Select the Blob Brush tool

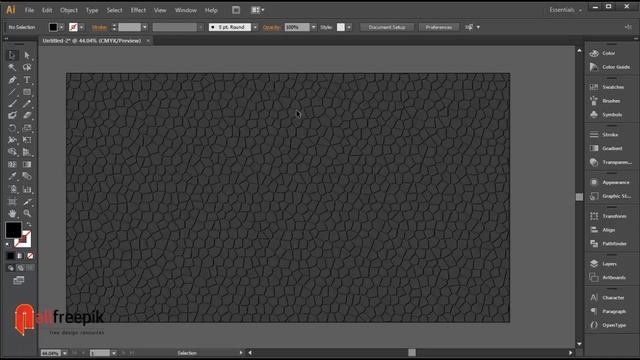tap(12, 116)
